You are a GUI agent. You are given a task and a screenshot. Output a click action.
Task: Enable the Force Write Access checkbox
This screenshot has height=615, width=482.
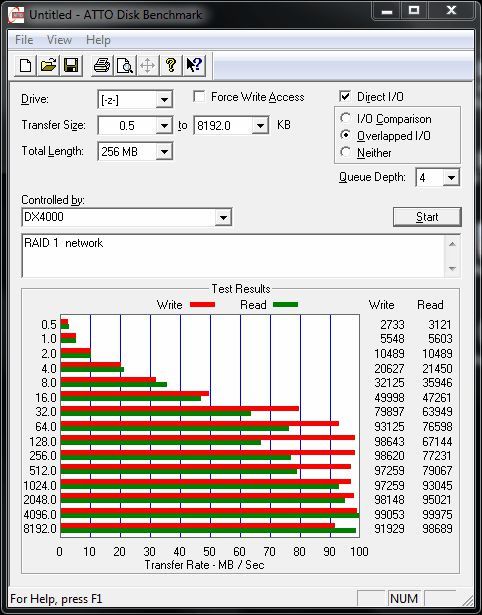199,96
